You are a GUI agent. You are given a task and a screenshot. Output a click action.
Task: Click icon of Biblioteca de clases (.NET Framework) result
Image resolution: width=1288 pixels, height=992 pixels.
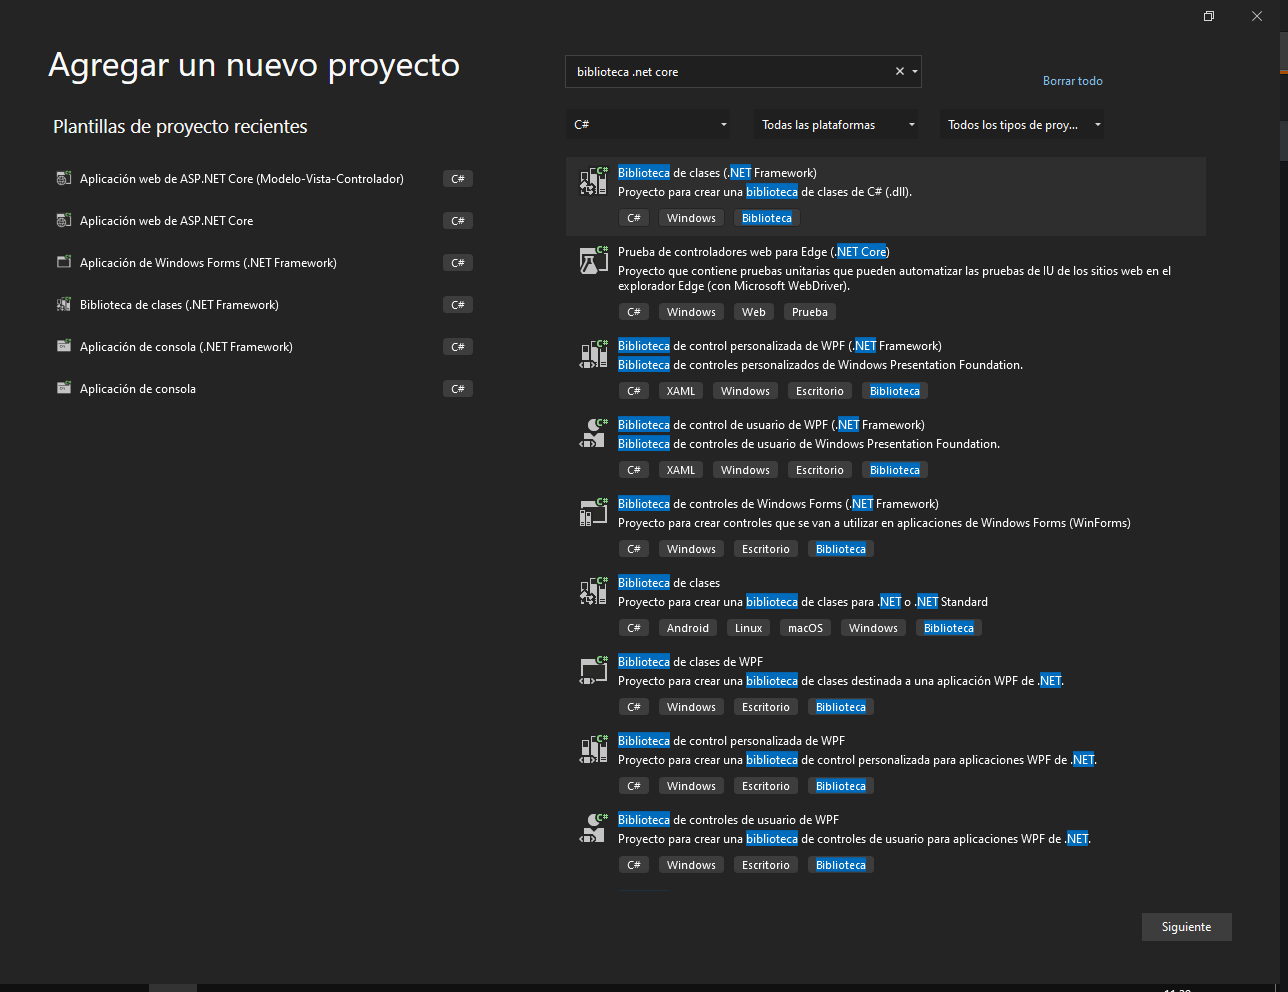pyautogui.click(x=593, y=181)
